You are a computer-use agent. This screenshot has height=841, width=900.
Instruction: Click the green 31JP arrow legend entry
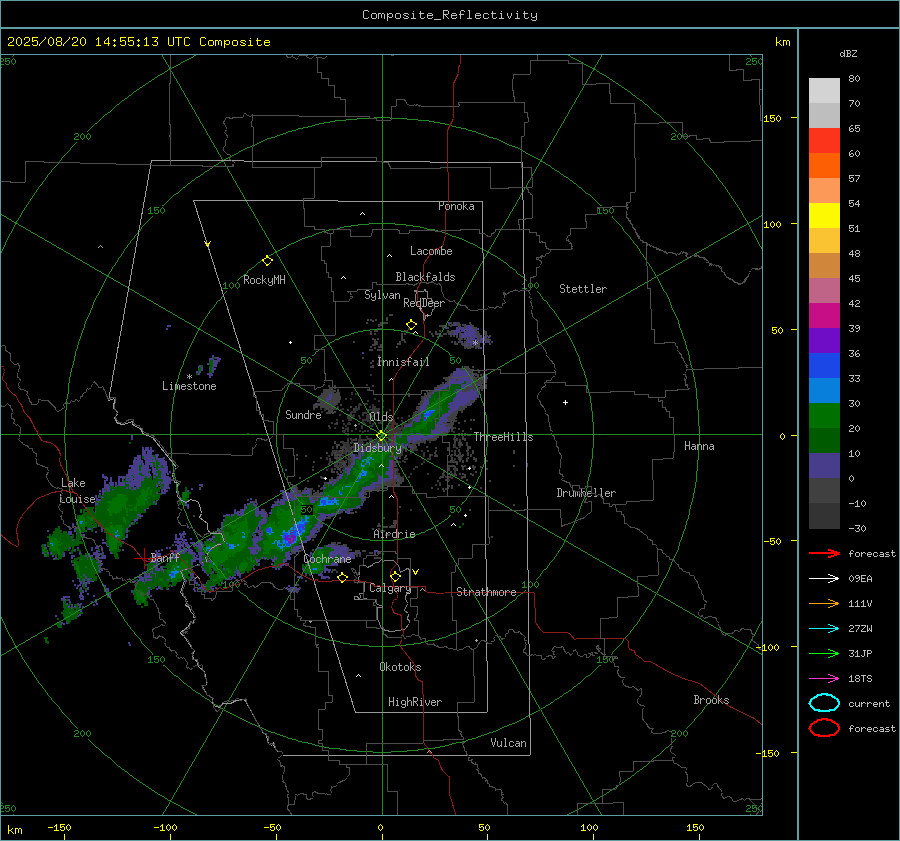click(824, 653)
